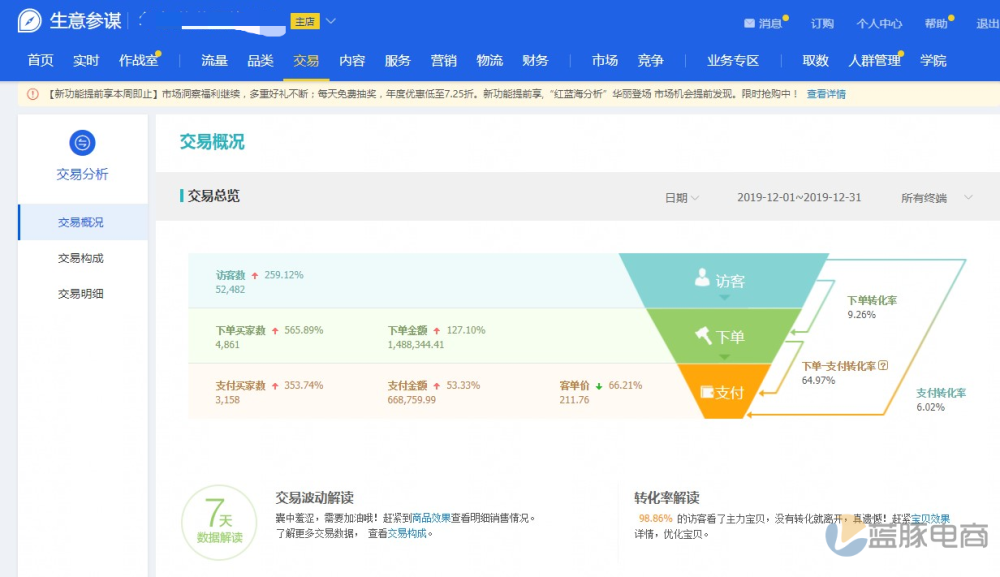
Task: Open the 交易构成 link in 交易波动解读
Action: (407, 533)
